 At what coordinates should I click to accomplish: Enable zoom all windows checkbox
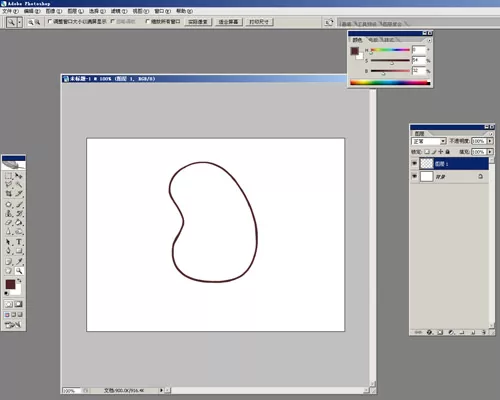(147, 21)
